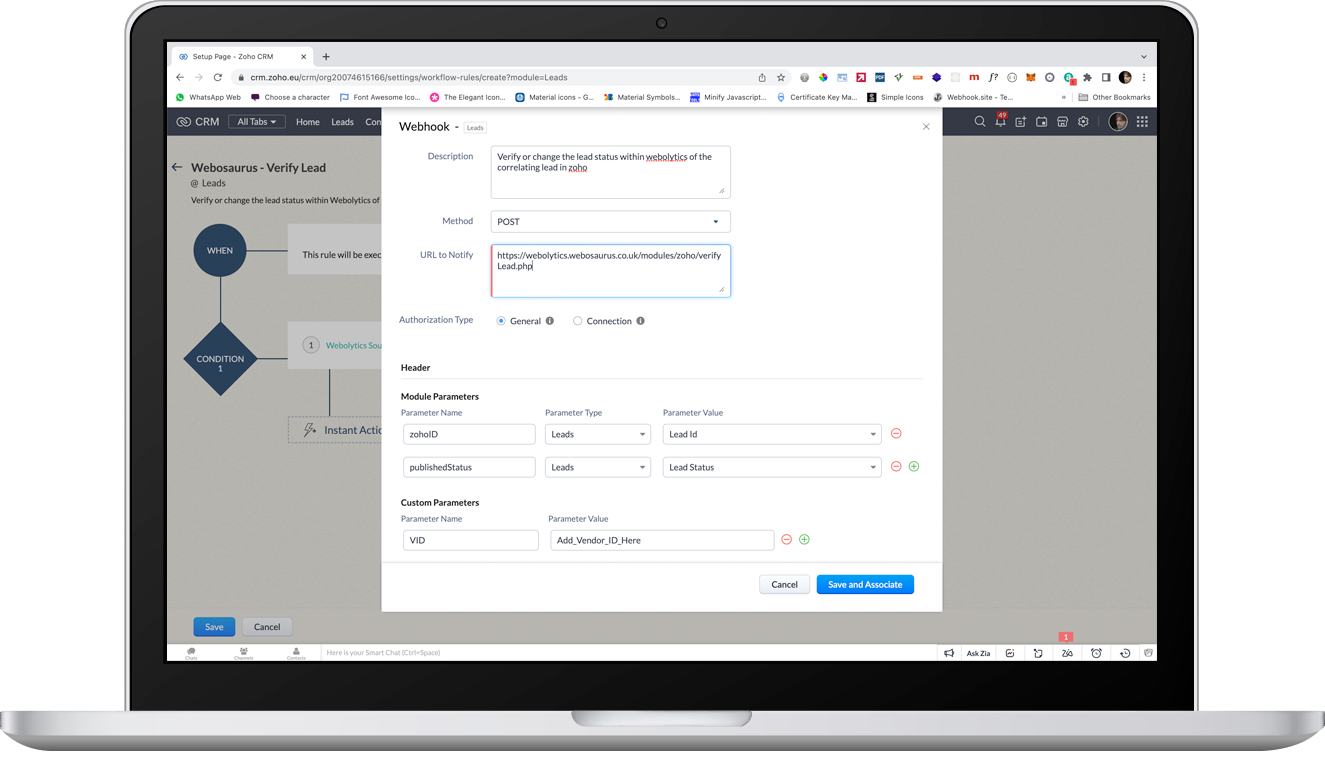This screenshot has height=780, width=1325.
Task: Open the apps grid launcher icon
Action: 1142,122
